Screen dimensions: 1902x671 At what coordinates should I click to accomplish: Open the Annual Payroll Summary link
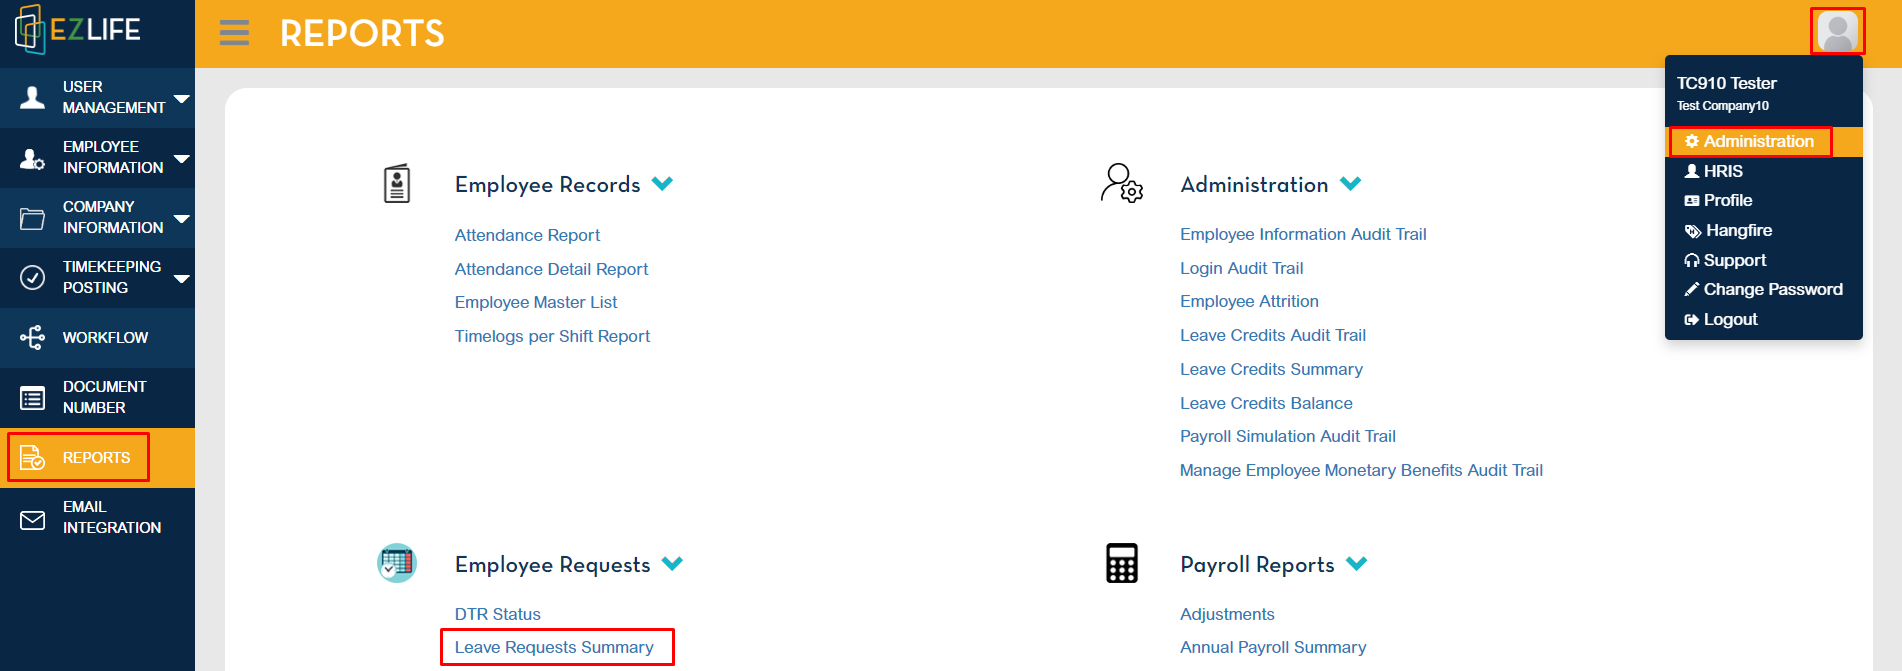1273,647
